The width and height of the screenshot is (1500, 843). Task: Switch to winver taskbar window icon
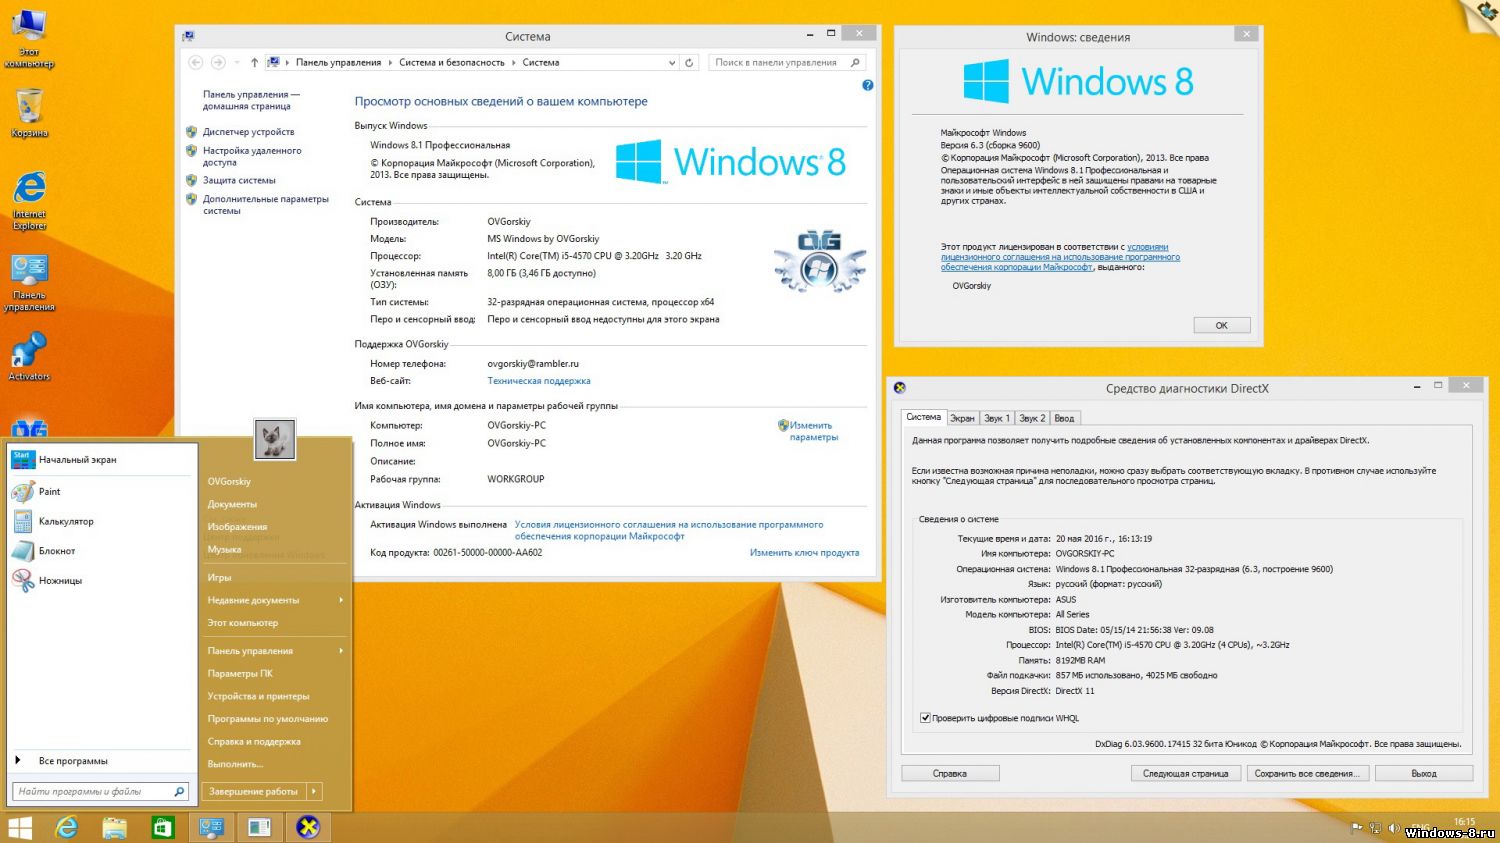259,827
